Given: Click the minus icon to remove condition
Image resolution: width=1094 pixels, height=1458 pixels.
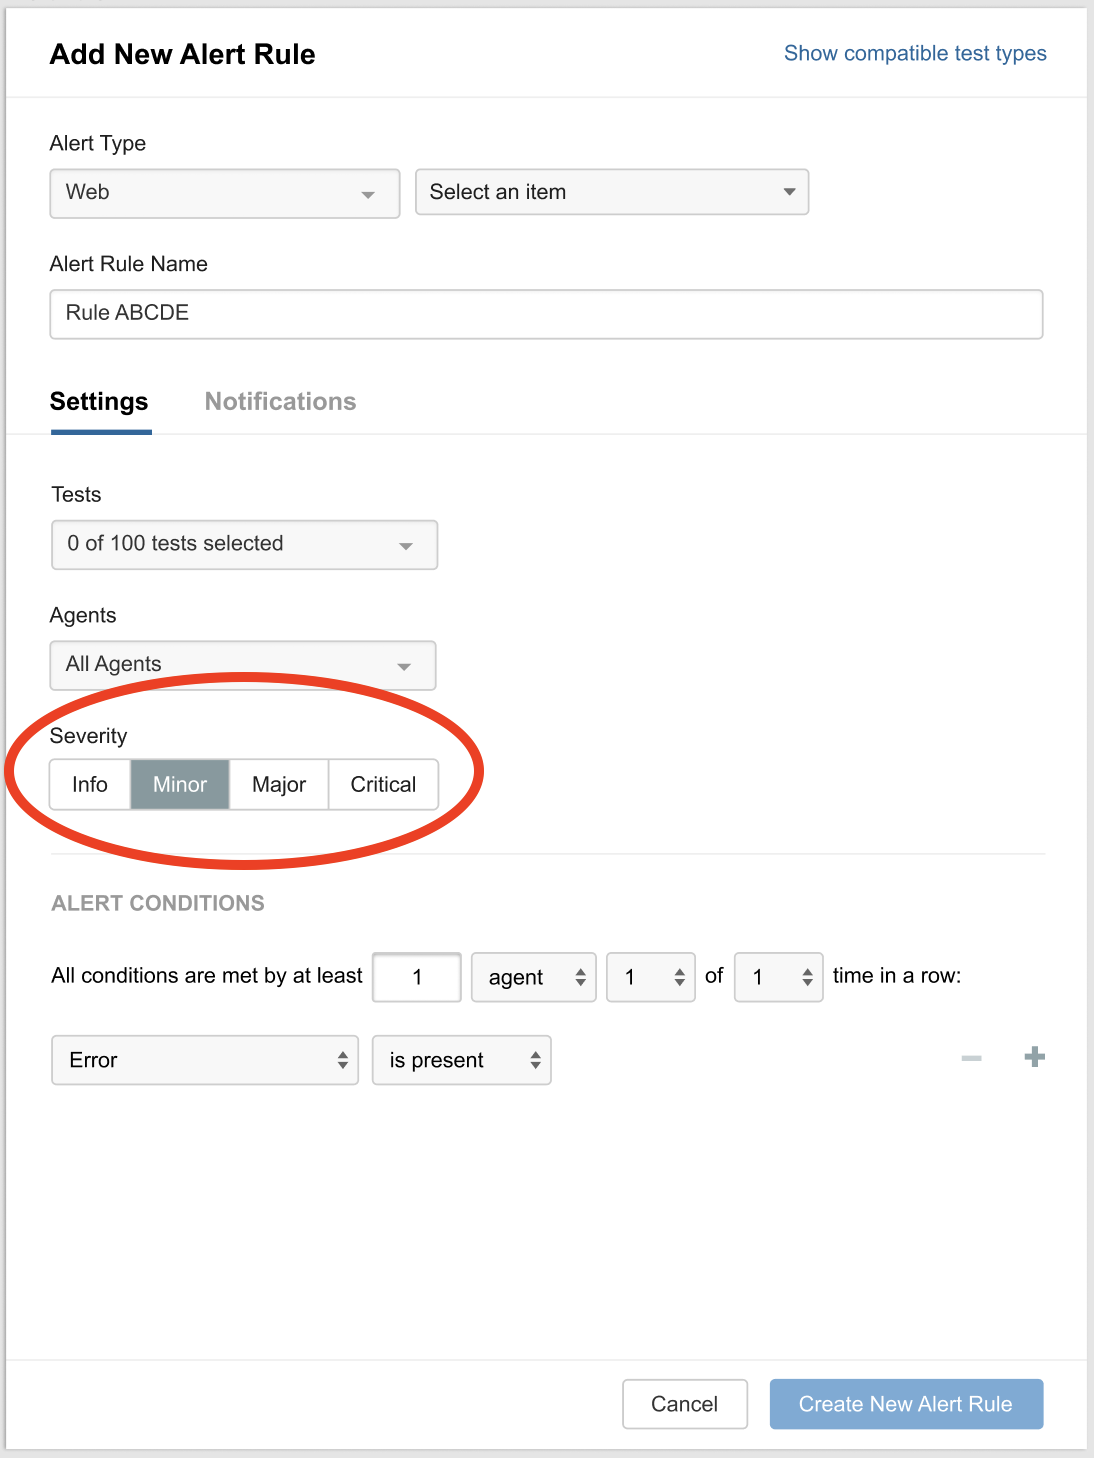Looking at the screenshot, I should click(x=971, y=1058).
